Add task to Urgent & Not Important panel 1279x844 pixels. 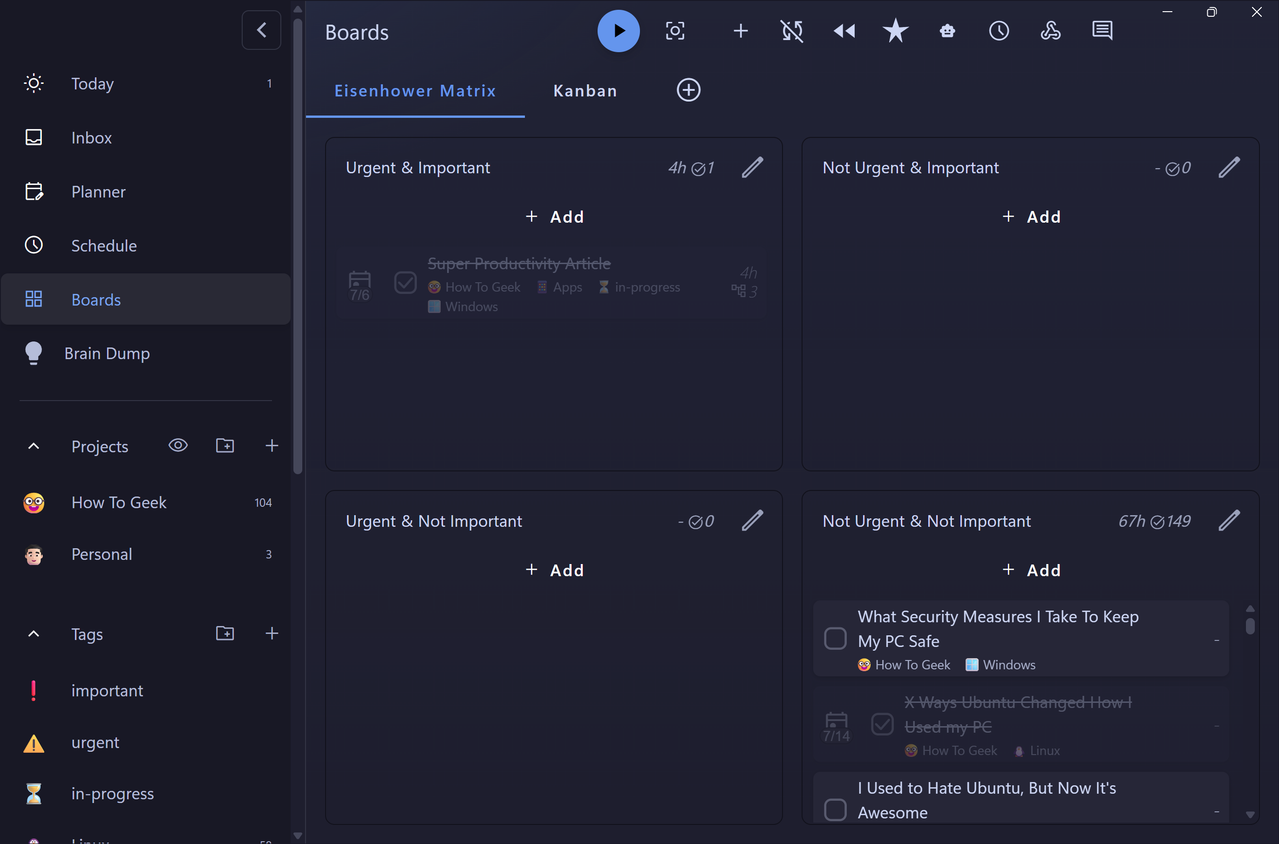click(554, 570)
